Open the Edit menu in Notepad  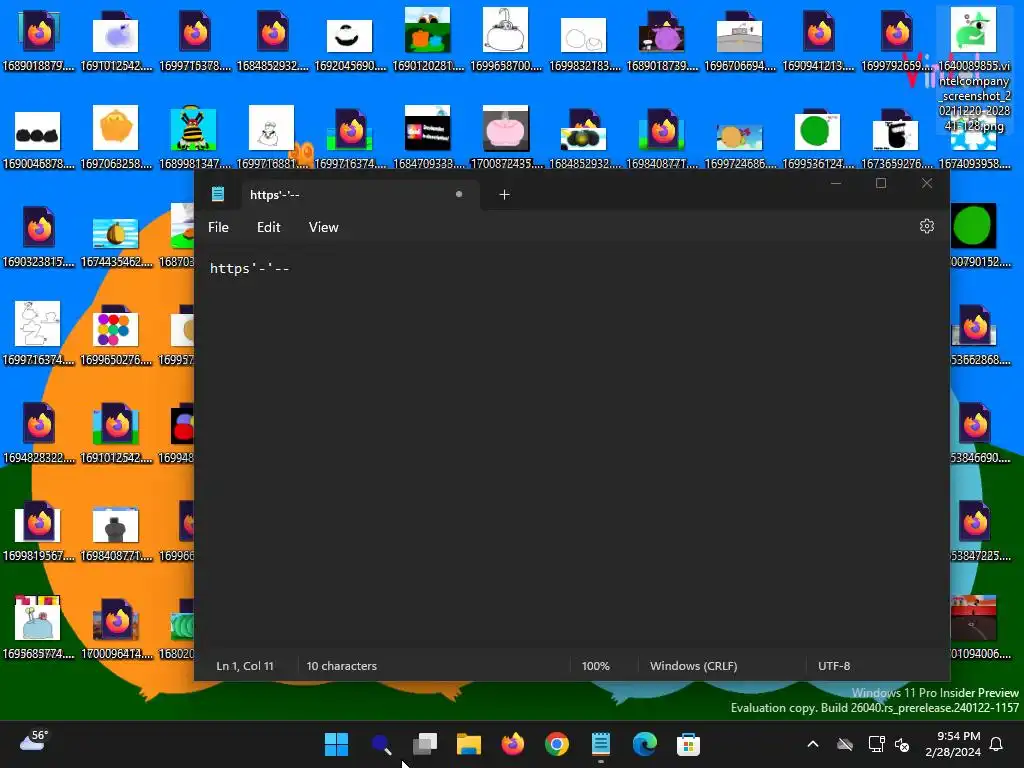pos(268,227)
